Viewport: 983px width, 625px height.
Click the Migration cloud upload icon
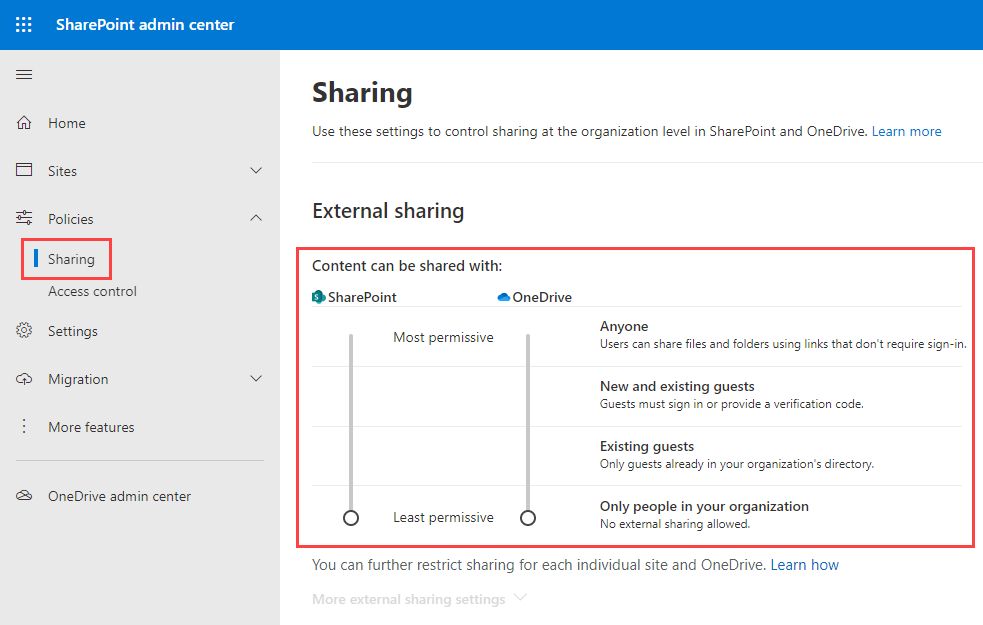(x=24, y=379)
